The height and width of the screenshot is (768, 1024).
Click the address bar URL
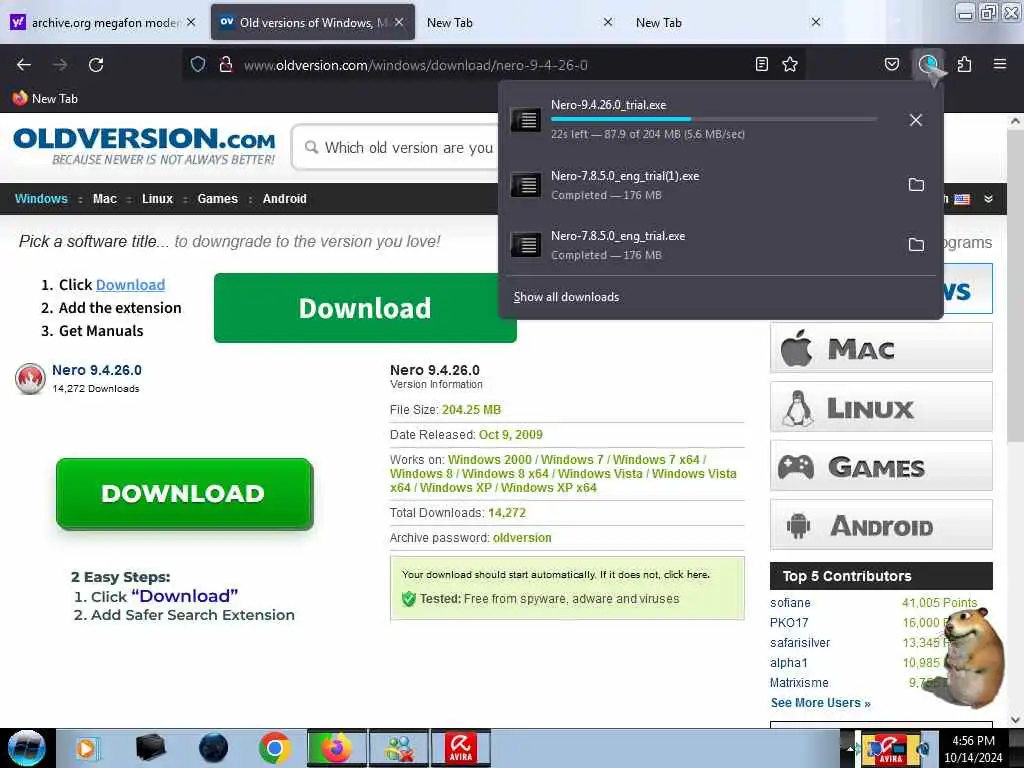[x=415, y=65]
